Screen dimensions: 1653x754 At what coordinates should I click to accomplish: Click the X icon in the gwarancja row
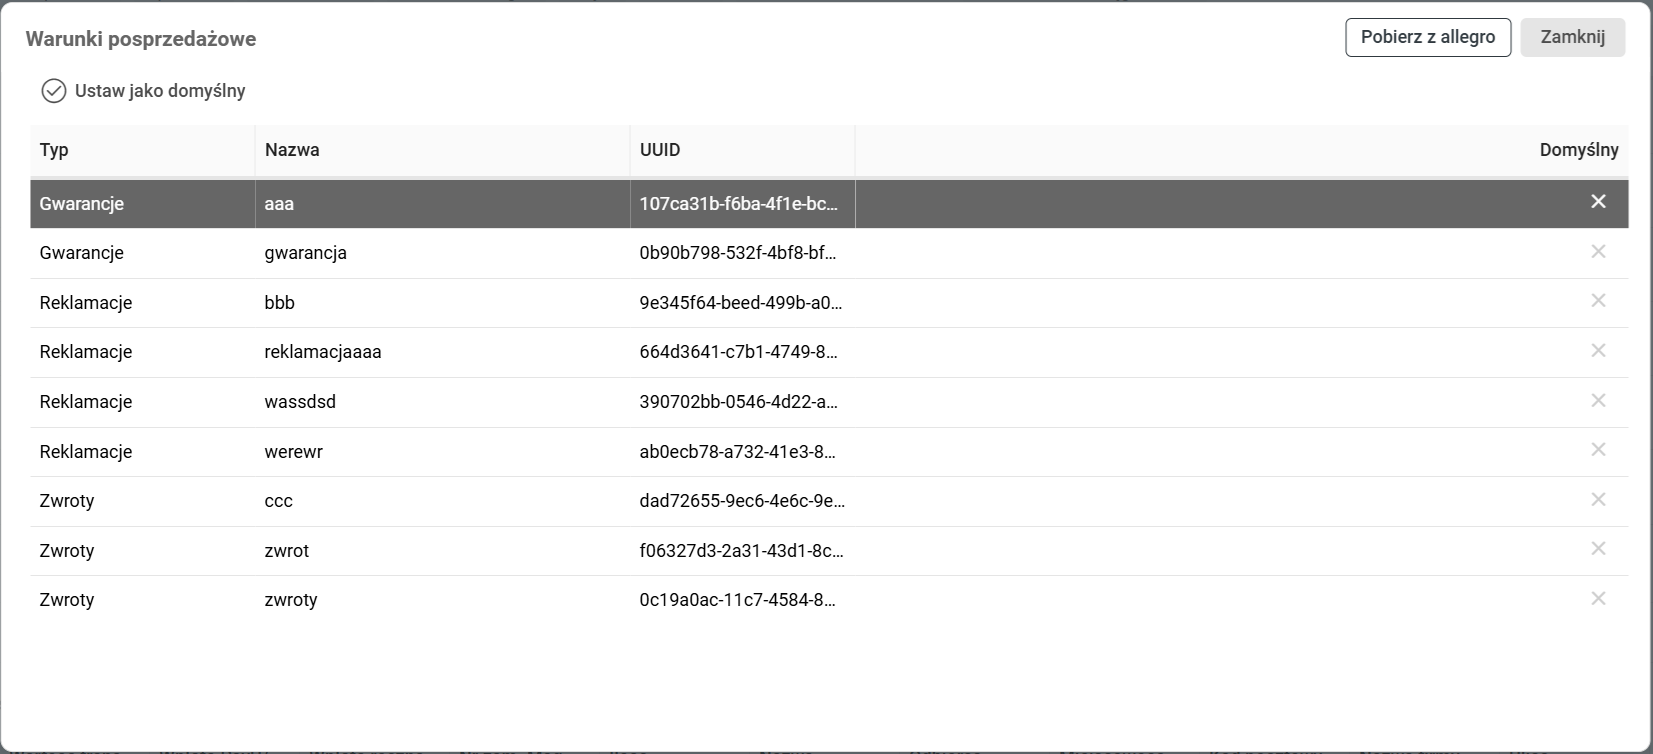point(1598,252)
